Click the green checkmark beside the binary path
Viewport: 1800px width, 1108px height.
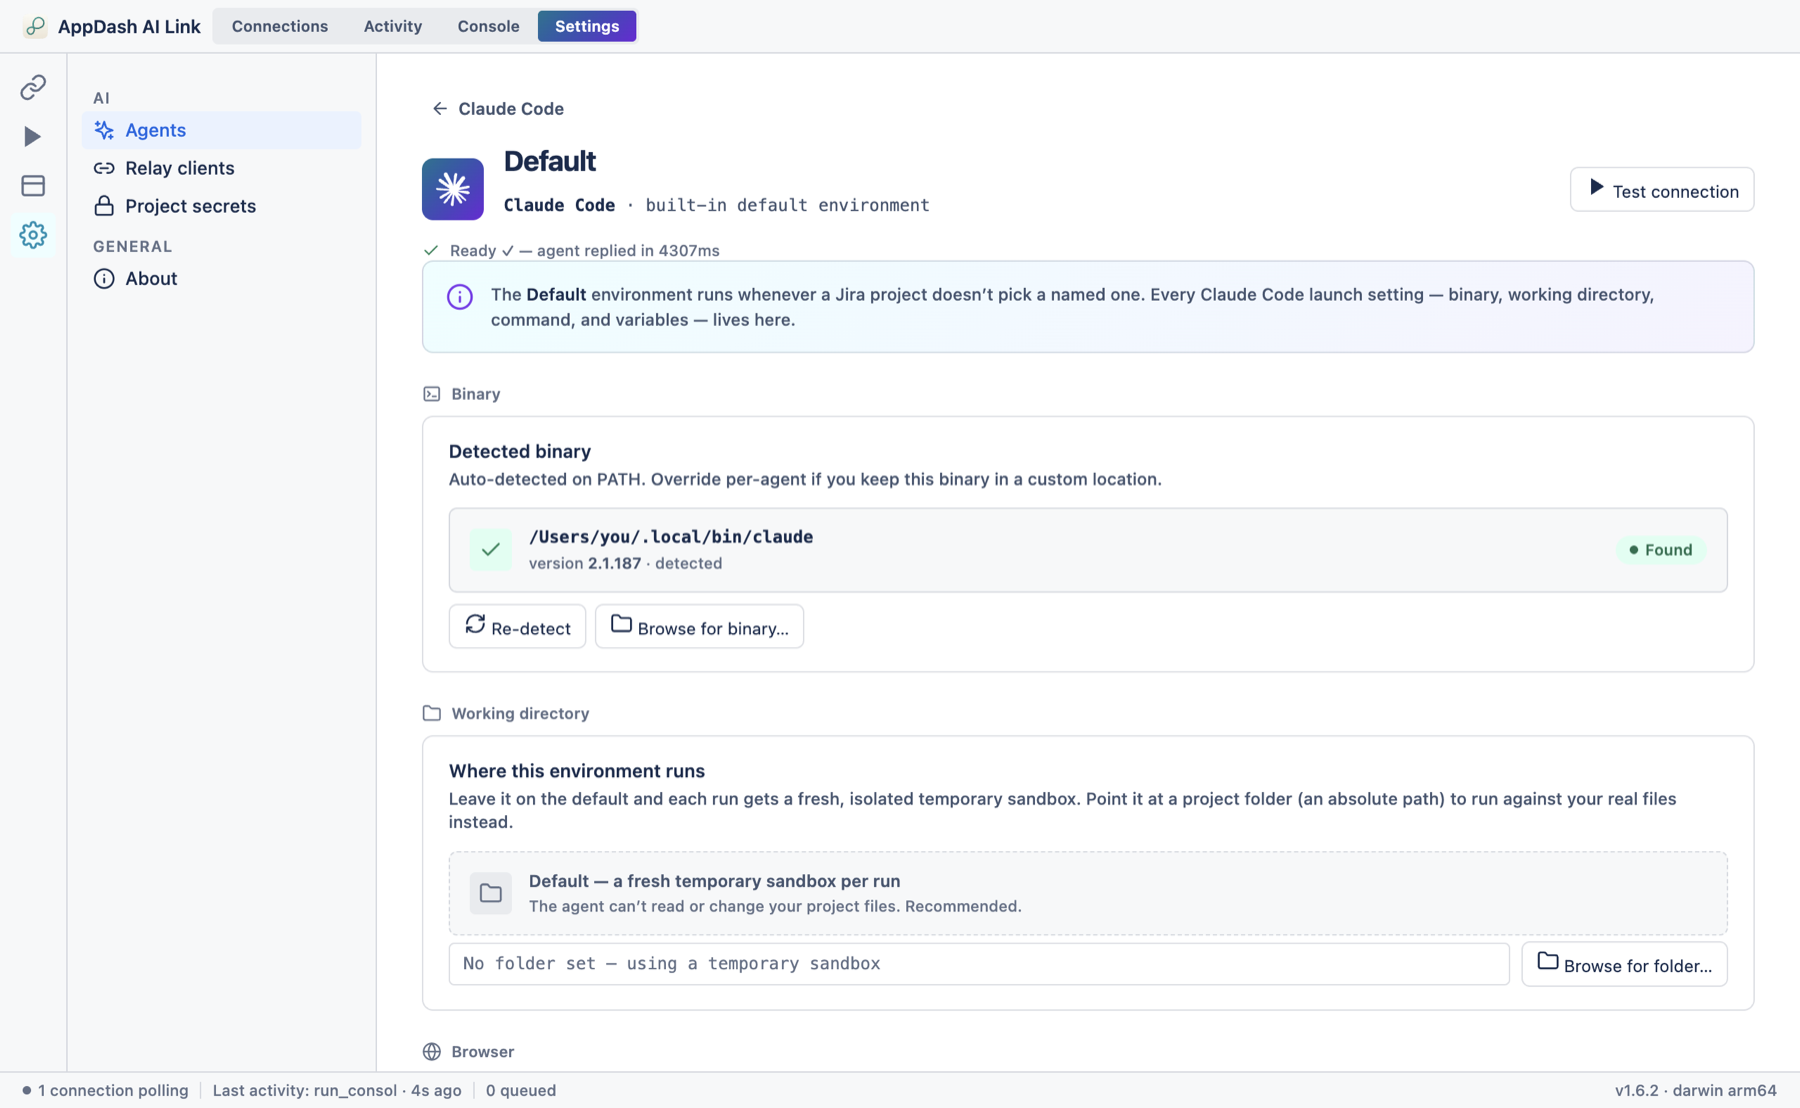click(x=490, y=549)
